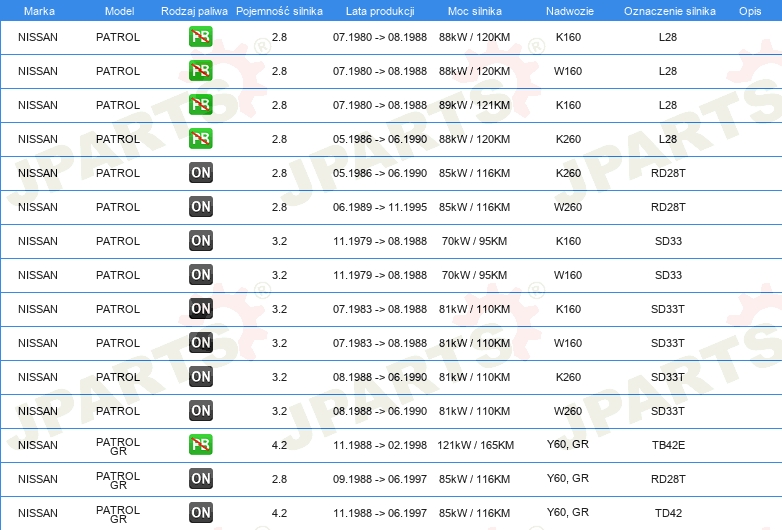Click the ON diesel icon in the W260 RD28T row
Screen dimensions: 782x530
(x=200, y=206)
